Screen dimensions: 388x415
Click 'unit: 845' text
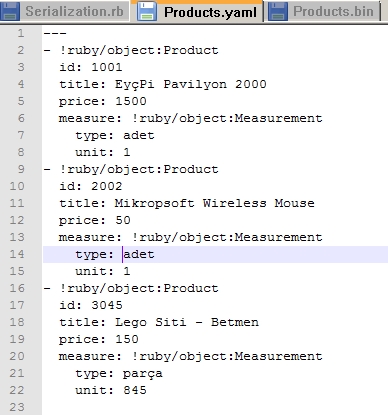111,391
